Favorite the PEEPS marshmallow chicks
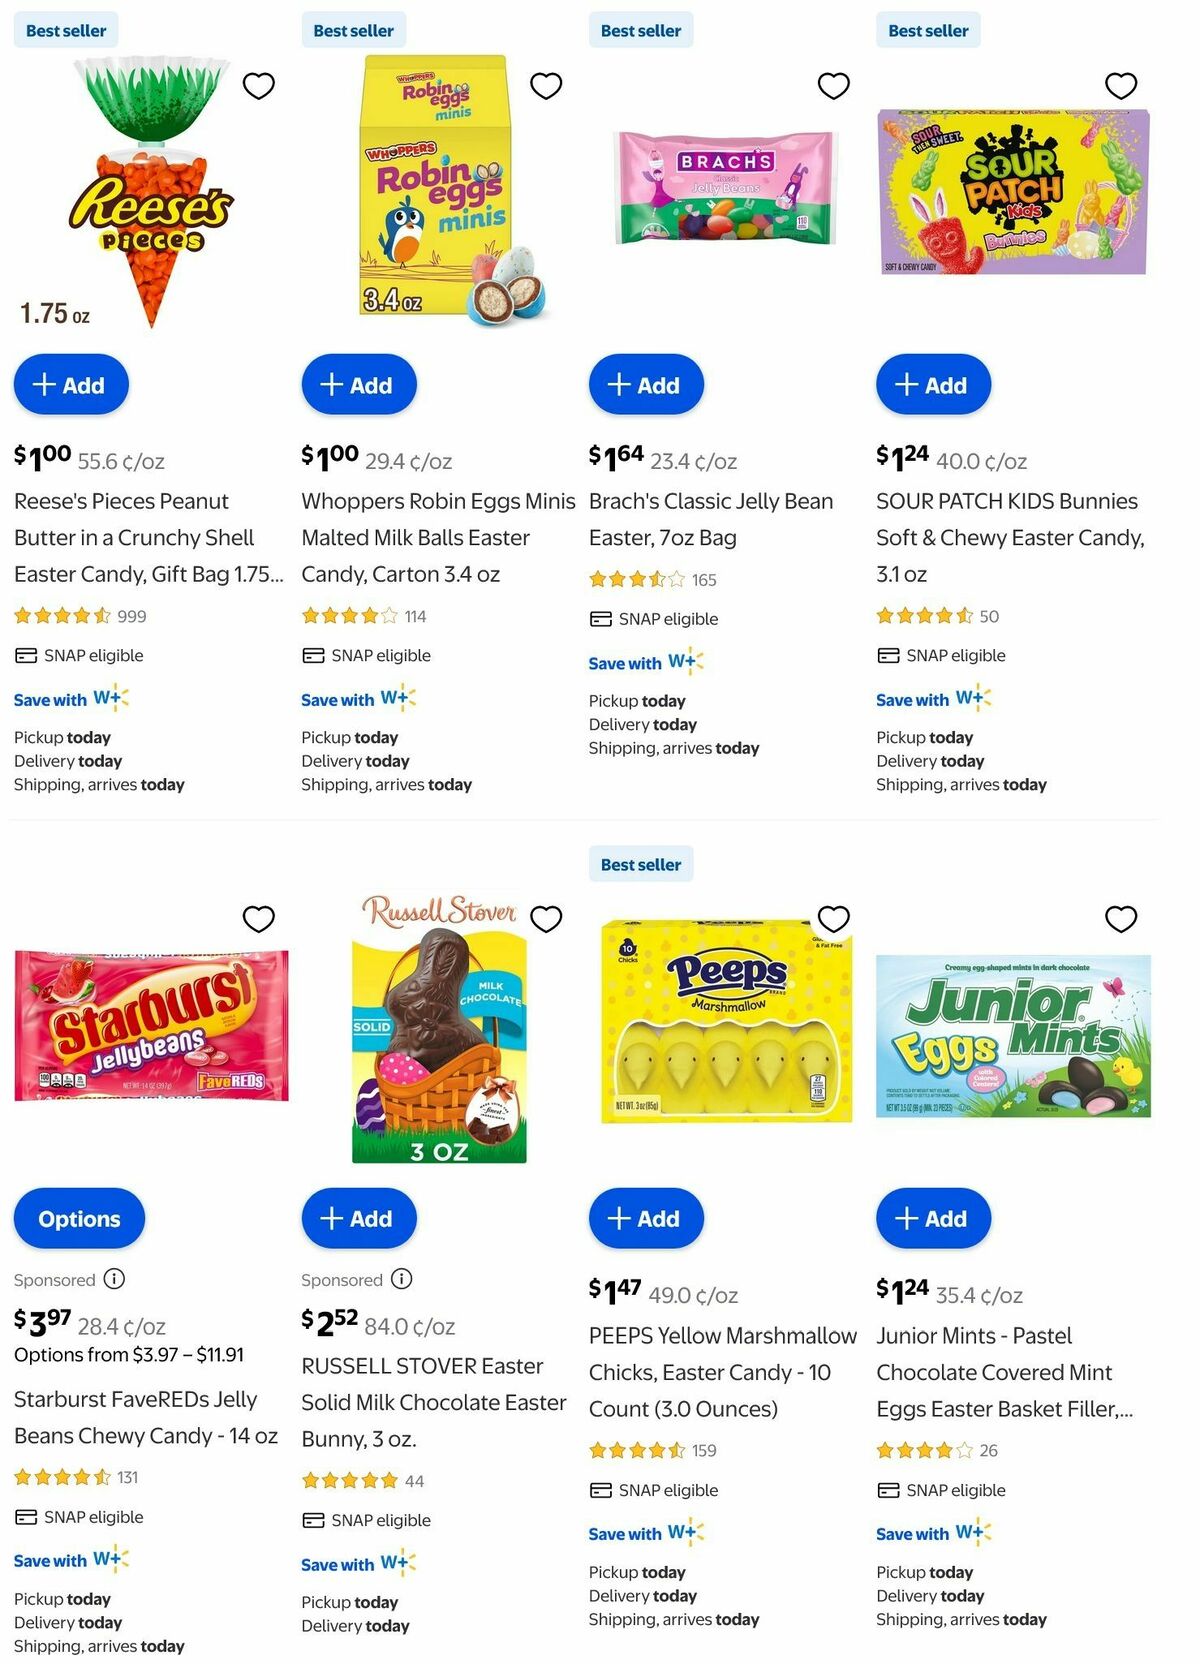1200x1664 pixels. 834,918
